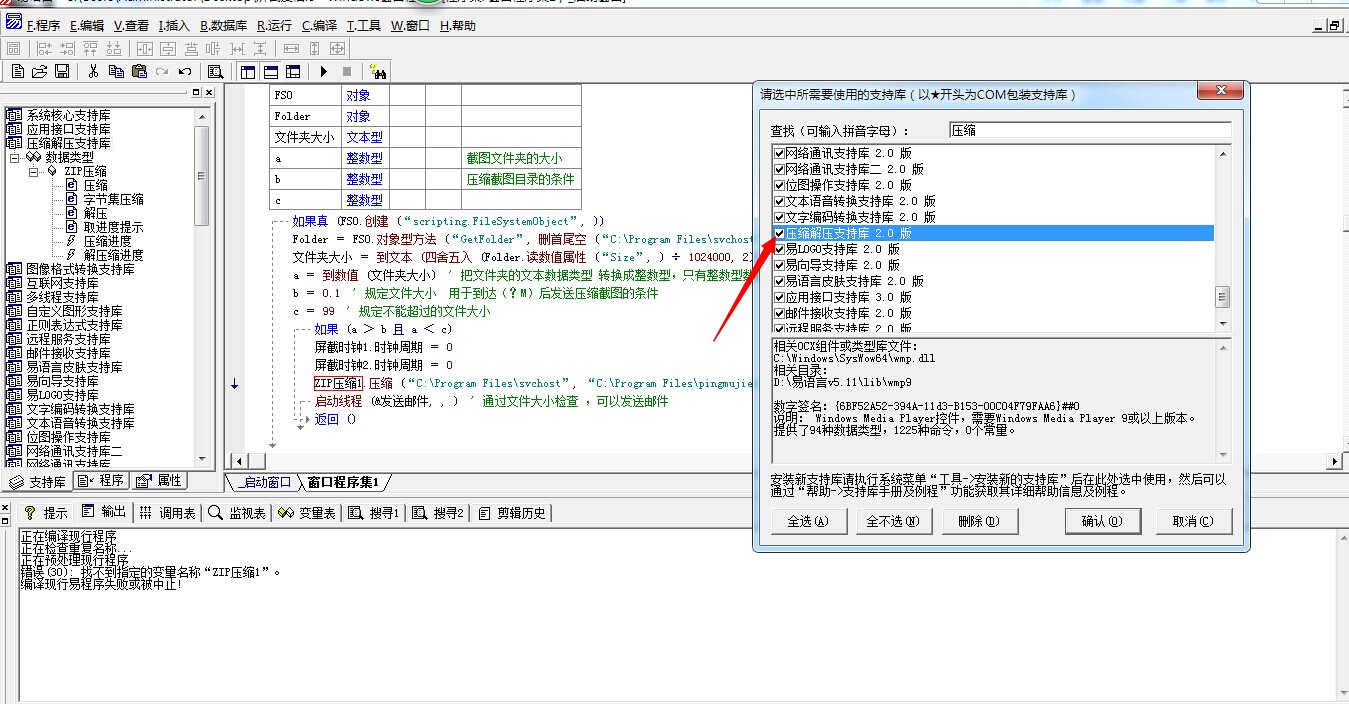Click the 数据类型 node icon

pyautogui.click(x=33, y=157)
